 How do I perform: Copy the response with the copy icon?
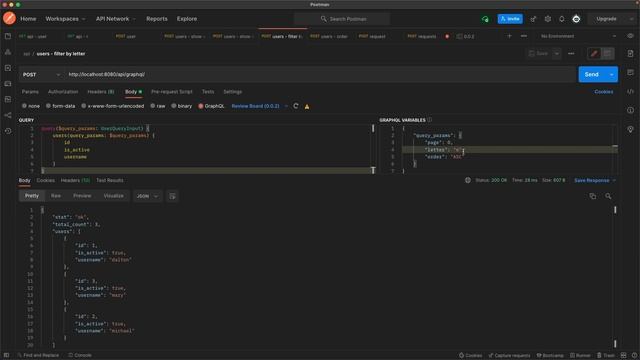pyautogui.click(x=593, y=196)
